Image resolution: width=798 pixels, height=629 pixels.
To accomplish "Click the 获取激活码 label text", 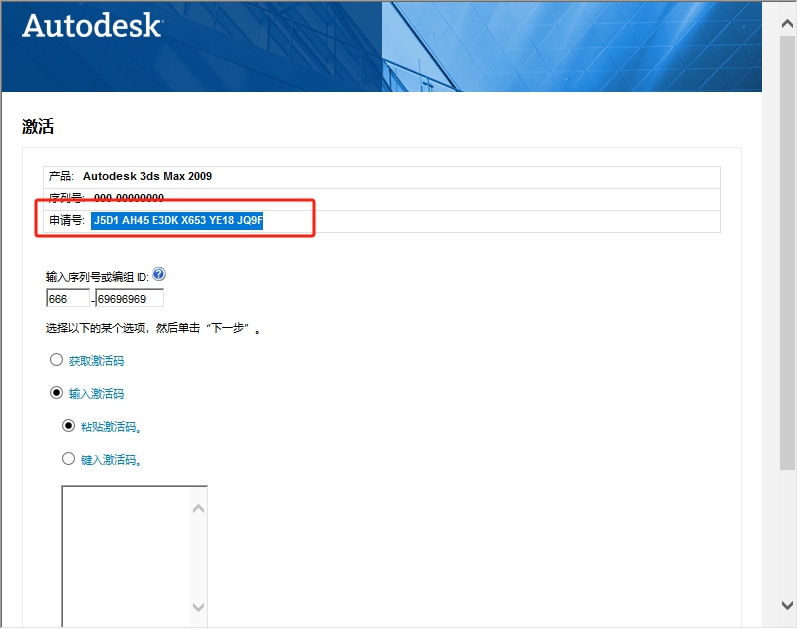I will coord(96,361).
